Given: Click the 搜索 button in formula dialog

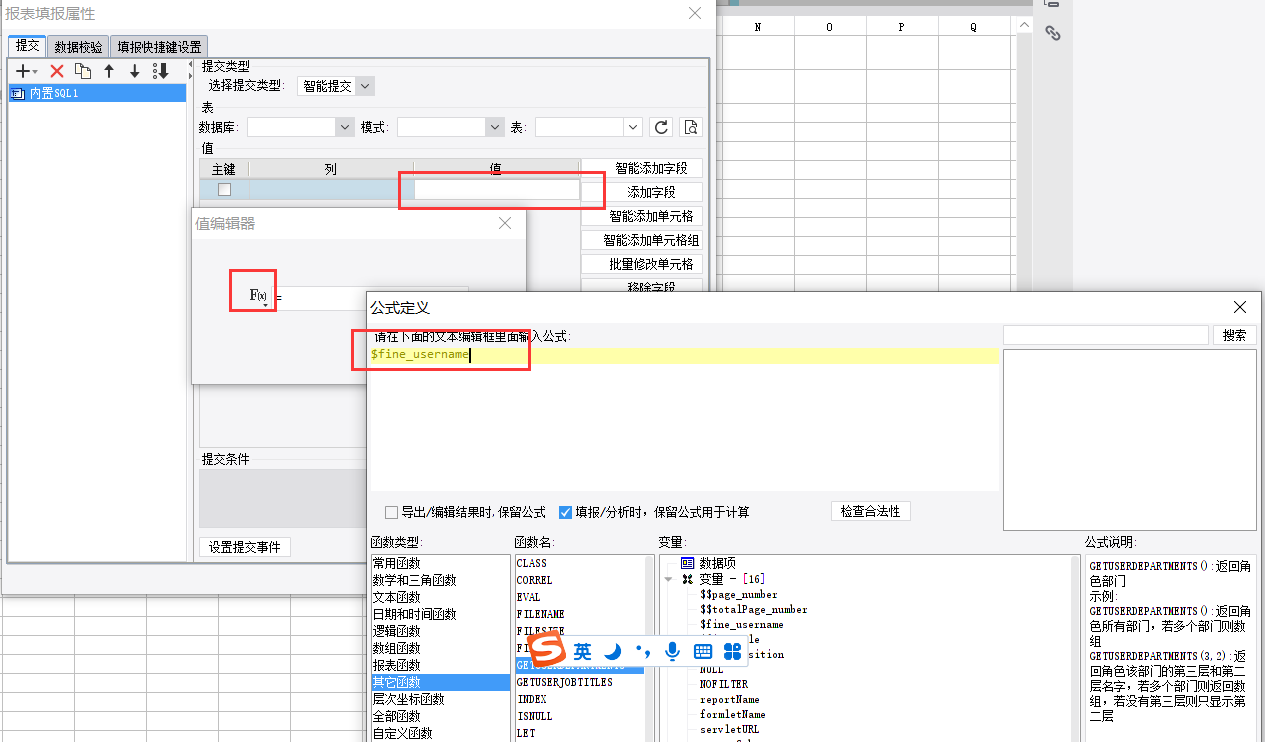Looking at the screenshot, I should (1235, 335).
